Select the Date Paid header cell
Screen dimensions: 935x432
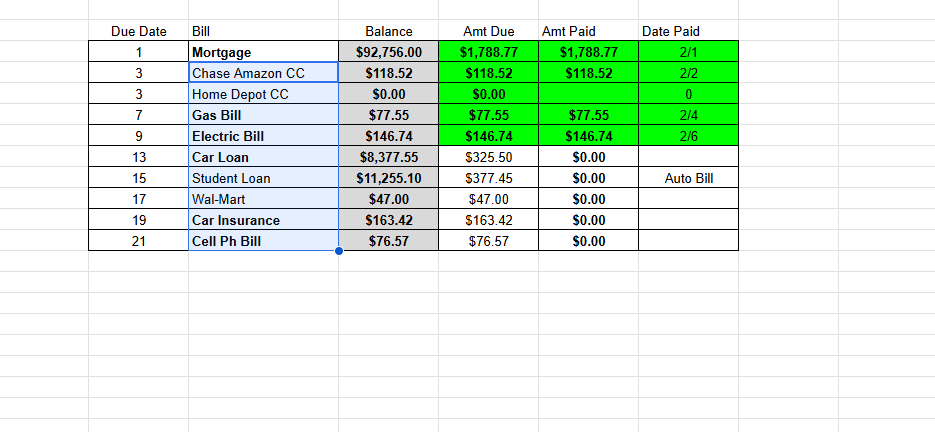688,31
